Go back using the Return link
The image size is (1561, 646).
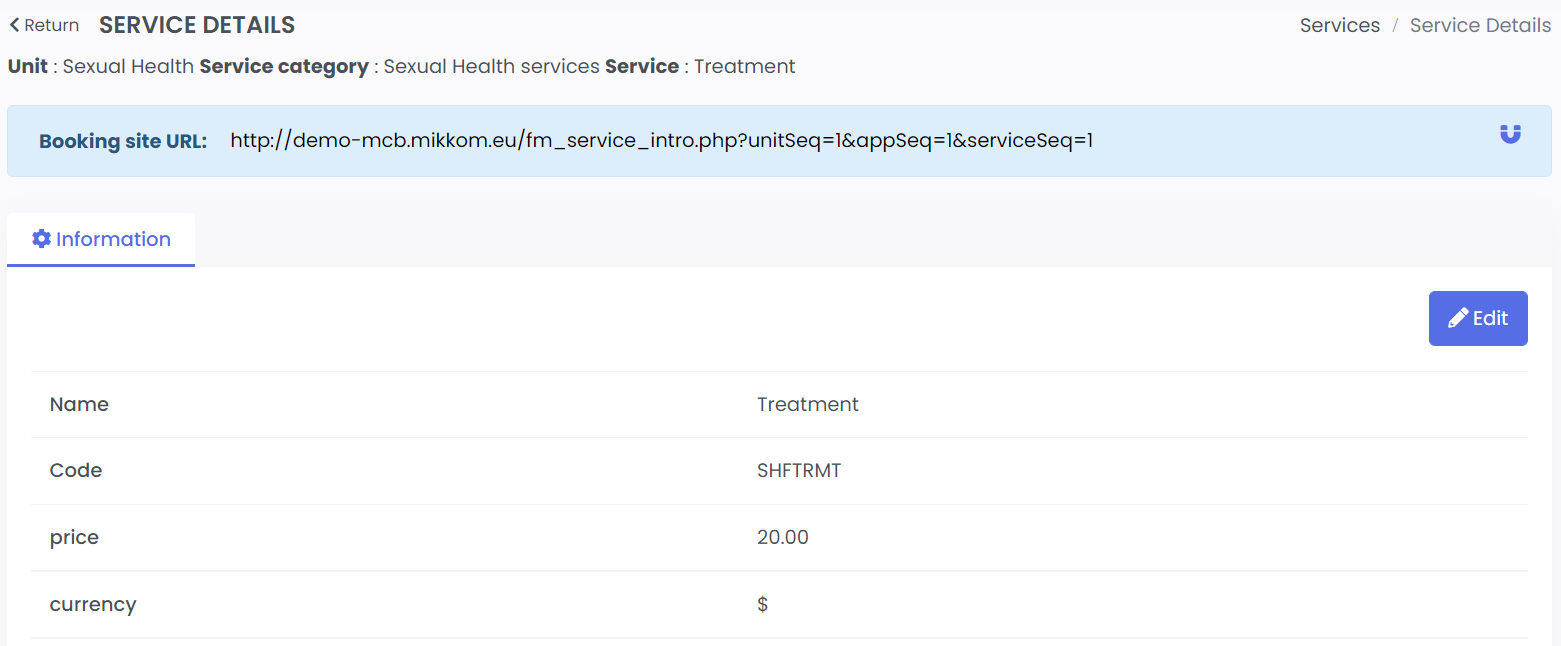50,25
